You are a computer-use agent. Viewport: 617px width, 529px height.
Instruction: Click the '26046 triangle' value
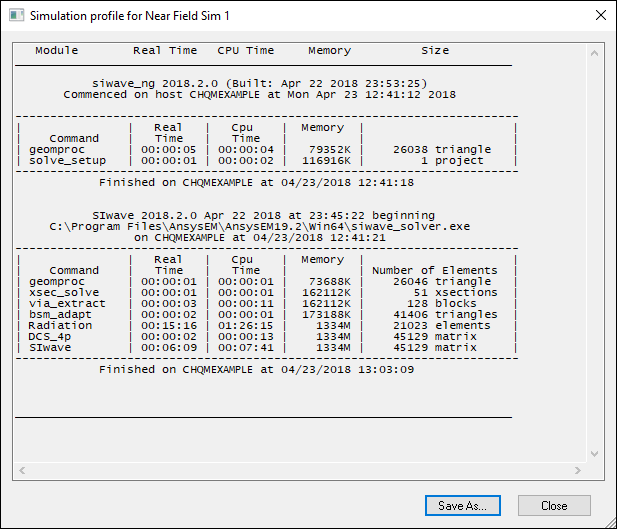pyautogui.click(x=442, y=281)
